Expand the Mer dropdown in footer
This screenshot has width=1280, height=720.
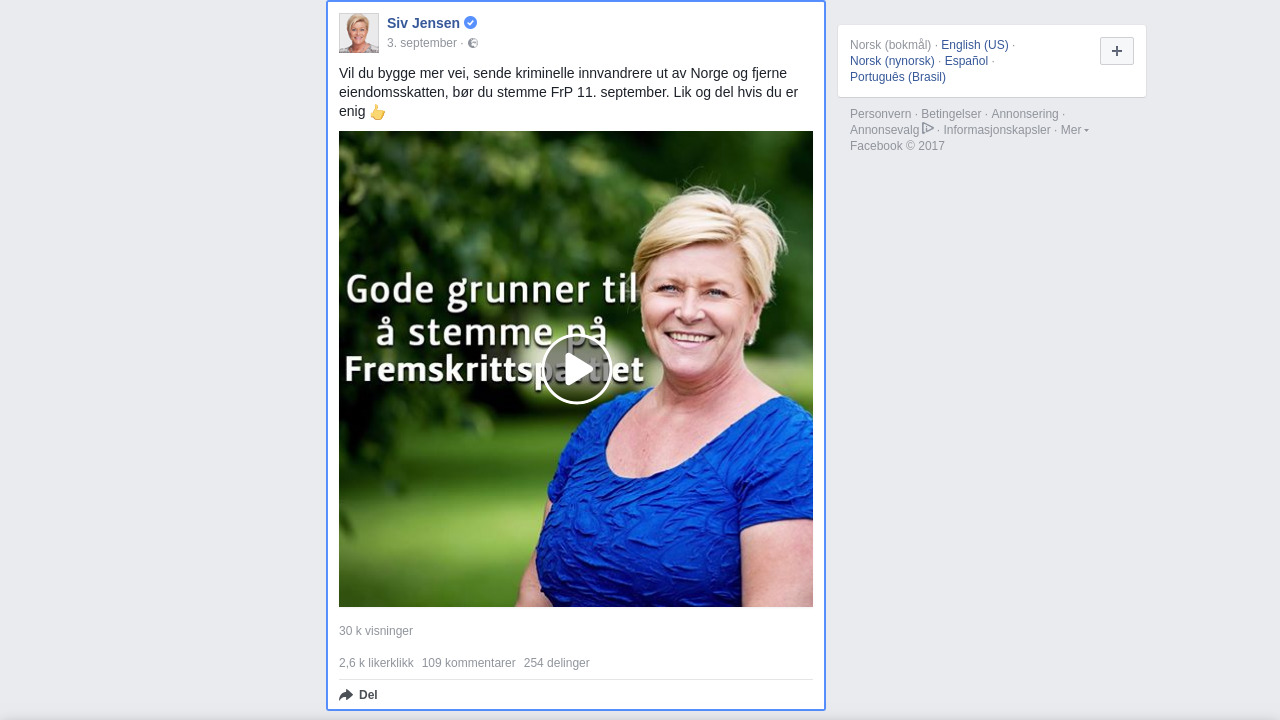click(x=1074, y=130)
